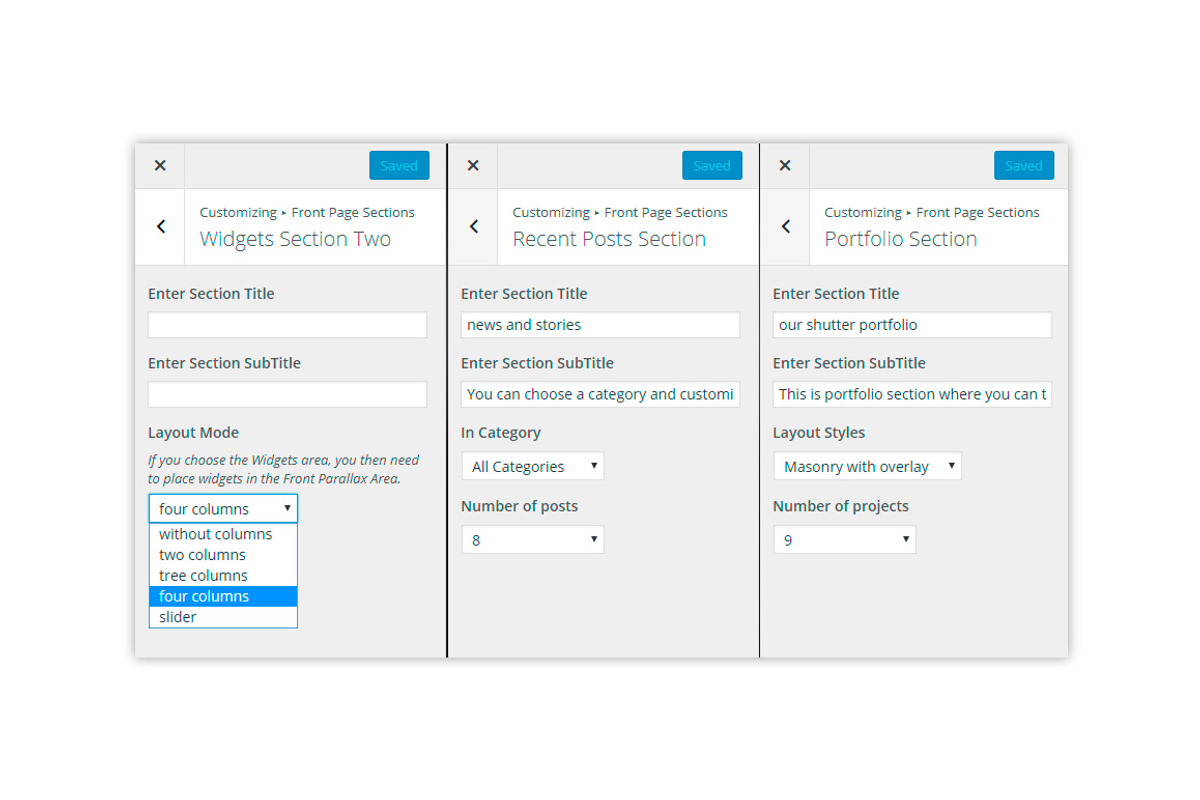
Task: Click 'Recent Posts Section' heading text
Action: tap(609, 239)
